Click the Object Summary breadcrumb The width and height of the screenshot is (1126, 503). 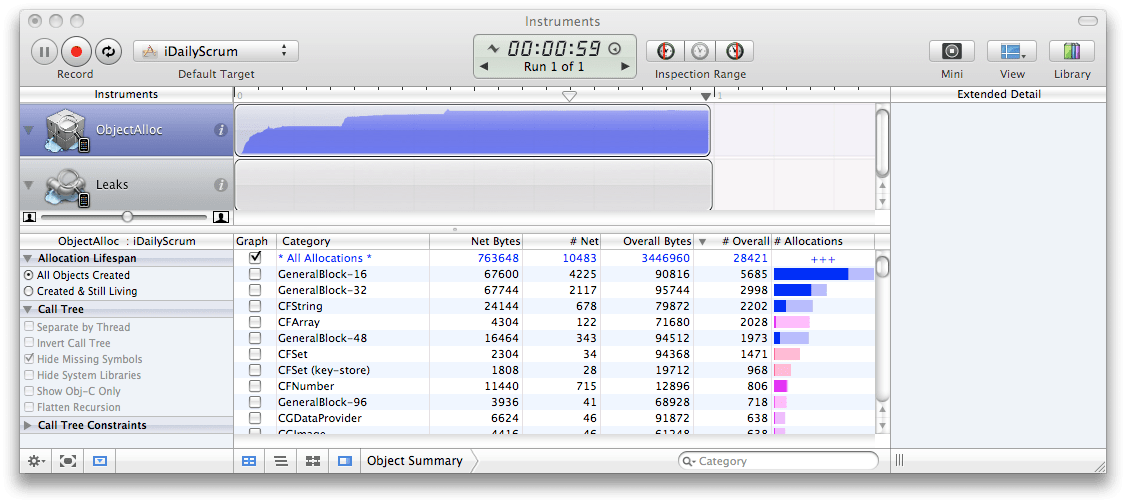pos(414,461)
